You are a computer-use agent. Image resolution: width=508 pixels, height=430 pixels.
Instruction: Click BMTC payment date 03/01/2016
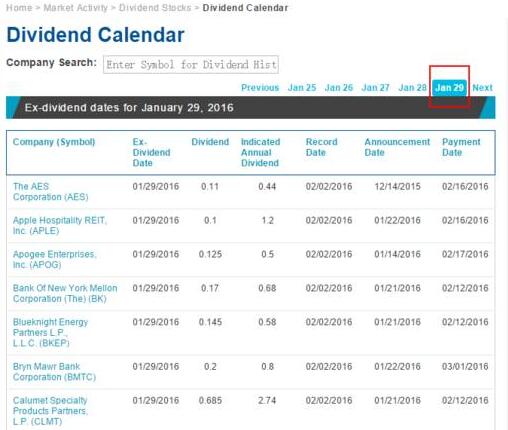(x=465, y=366)
